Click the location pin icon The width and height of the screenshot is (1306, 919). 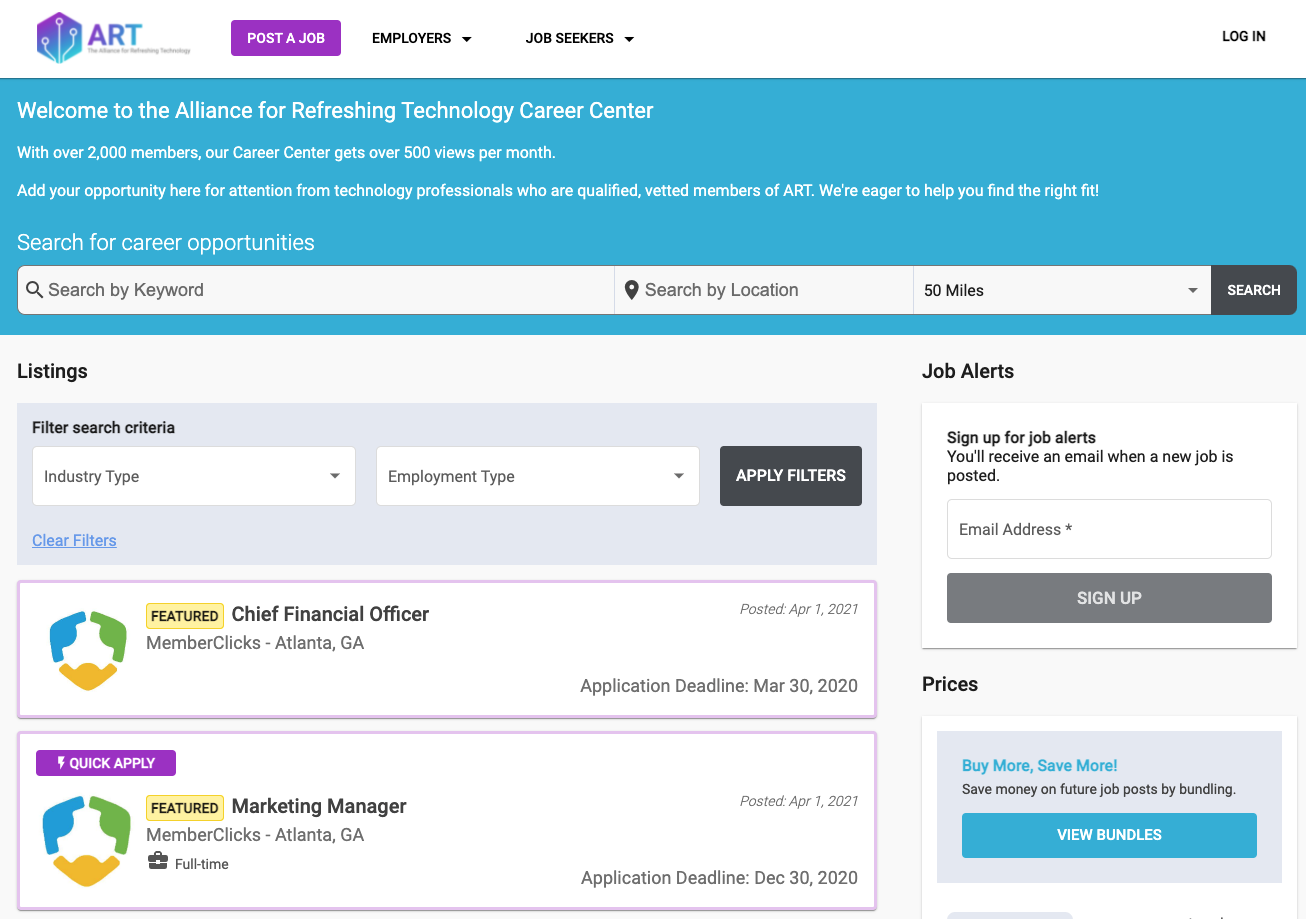click(631, 290)
